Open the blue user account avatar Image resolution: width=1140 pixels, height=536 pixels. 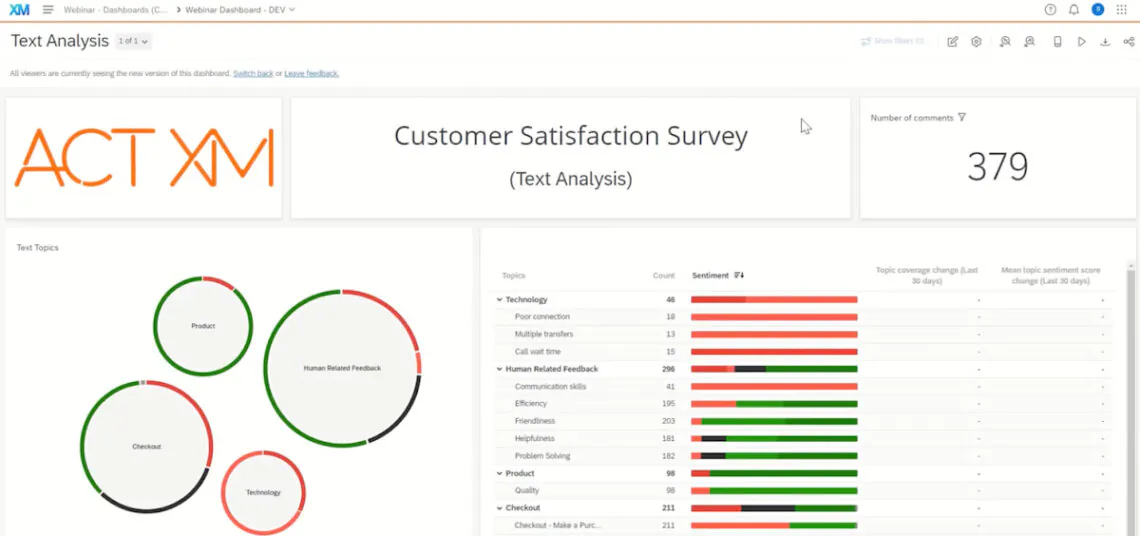(1097, 9)
